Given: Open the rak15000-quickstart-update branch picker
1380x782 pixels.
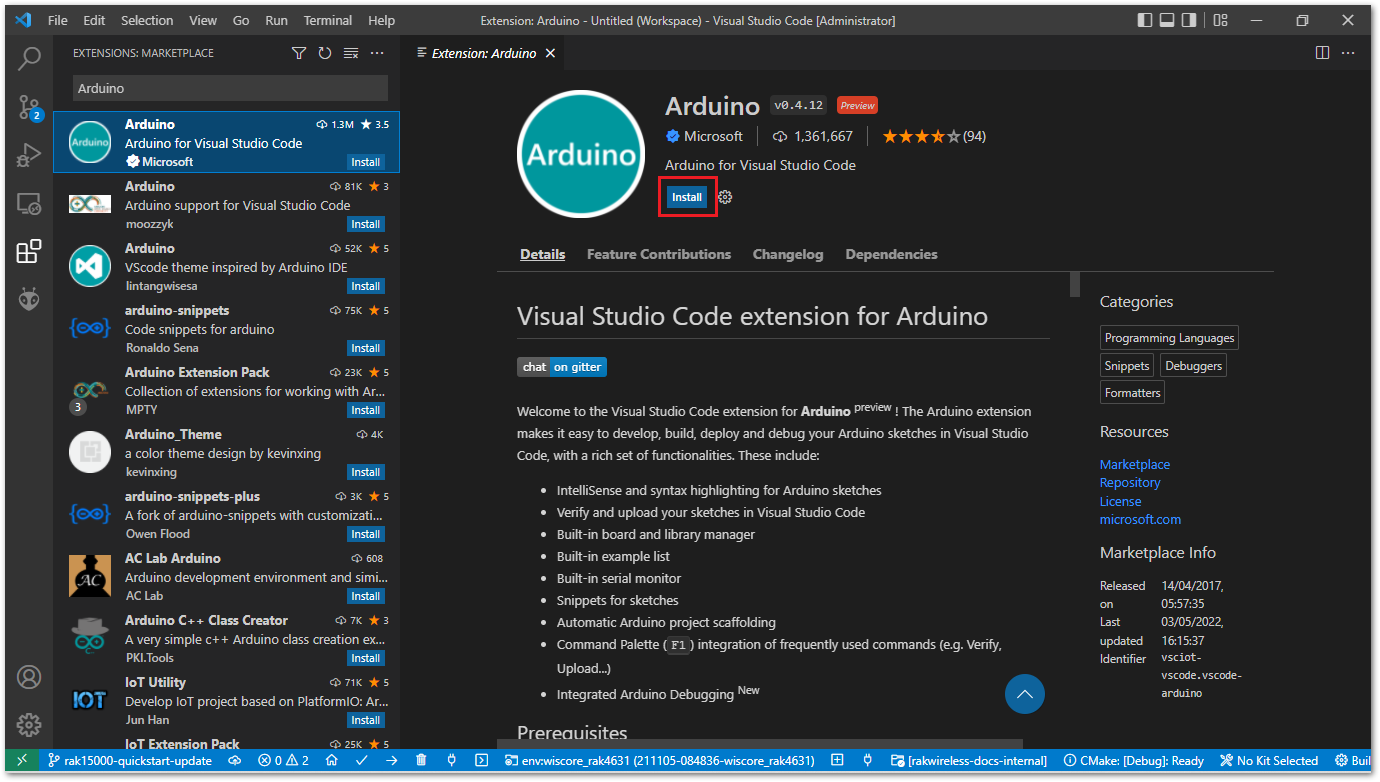Looking at the screenshot, I should pyautogui.click(x=130, y=761).
